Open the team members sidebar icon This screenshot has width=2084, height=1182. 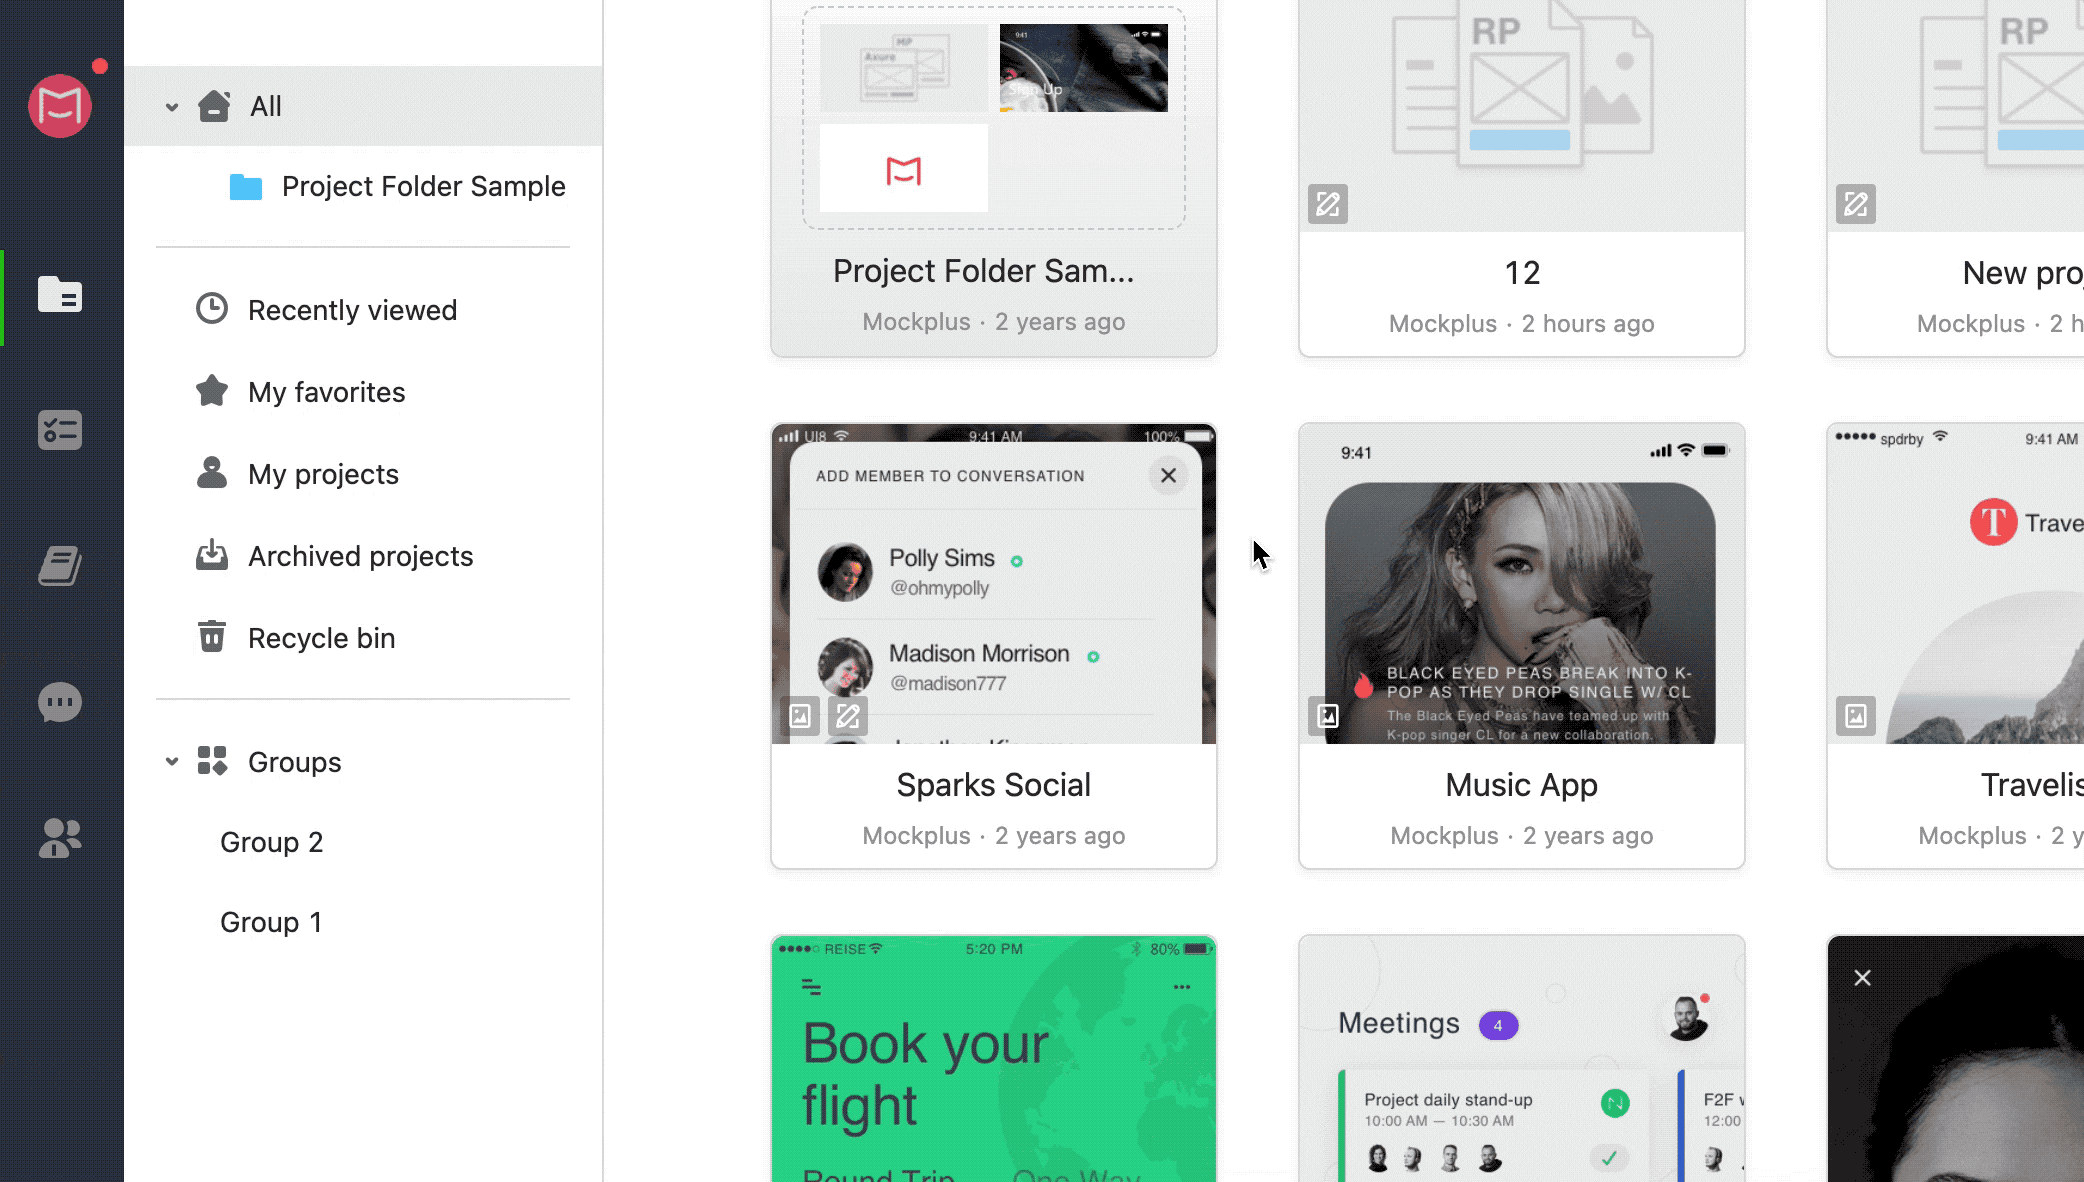pos(60,838)
